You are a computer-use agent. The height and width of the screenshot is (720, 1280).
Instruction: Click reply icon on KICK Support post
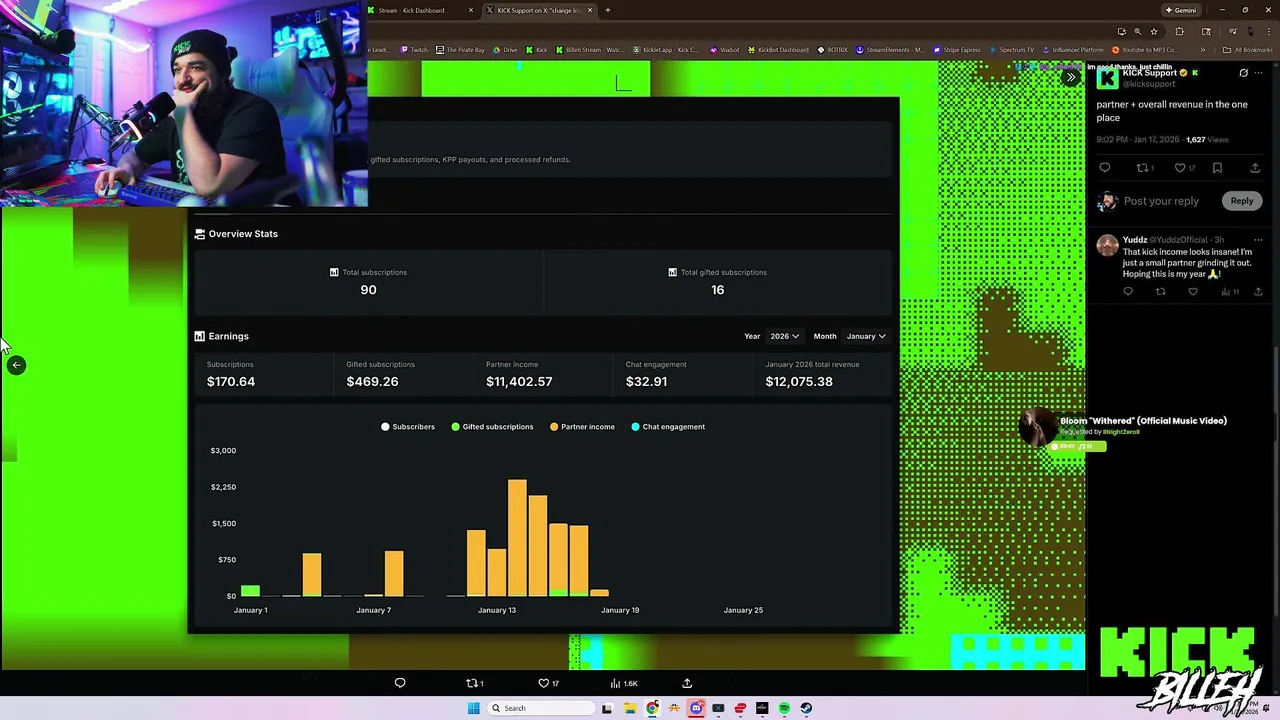pos(1105,168)
